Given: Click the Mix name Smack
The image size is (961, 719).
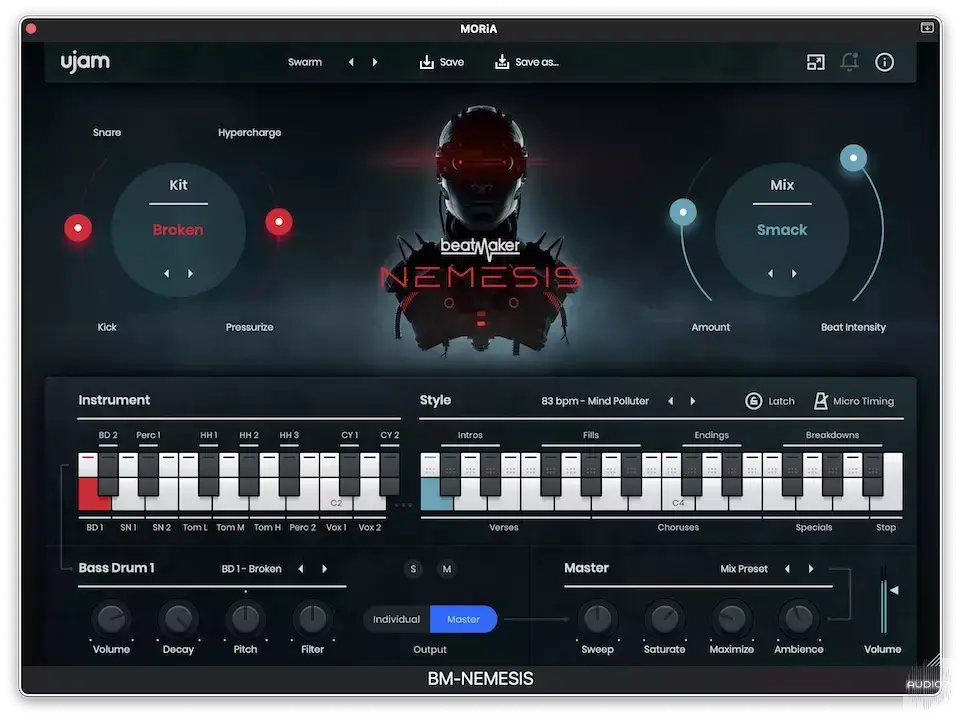Looking at the screenshot, I should point(782,230).
